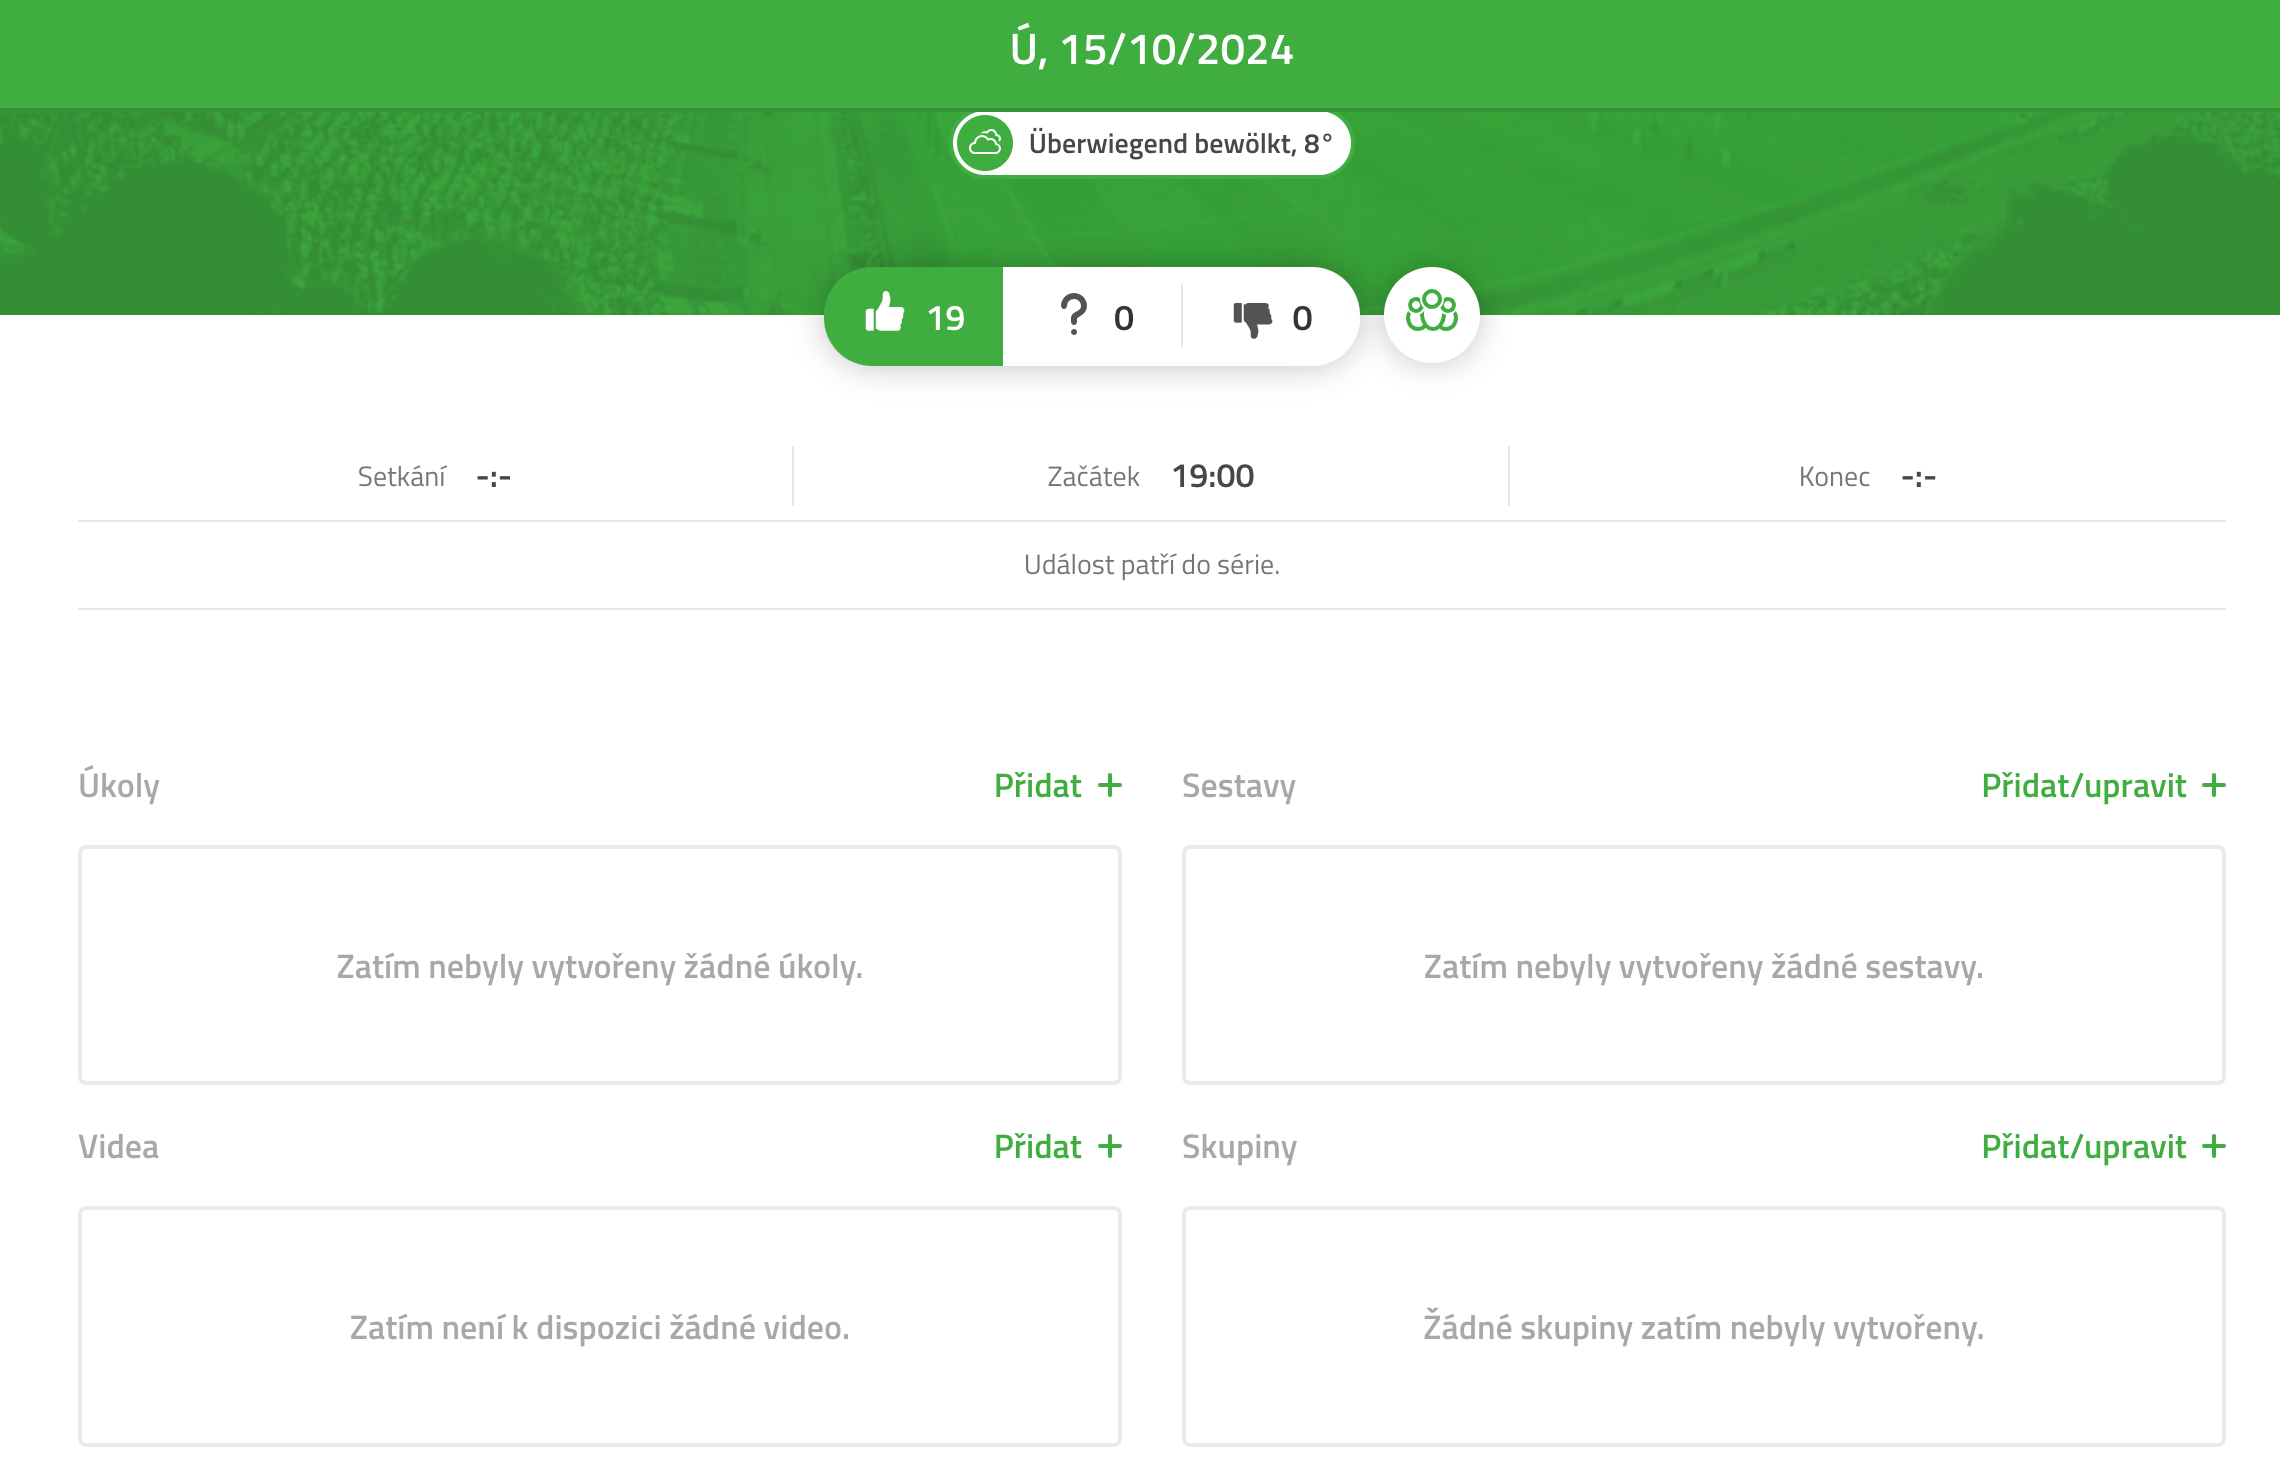Click Přidat/upravit link for Sestavy

pyautogui.click(x=2084, y=786)
